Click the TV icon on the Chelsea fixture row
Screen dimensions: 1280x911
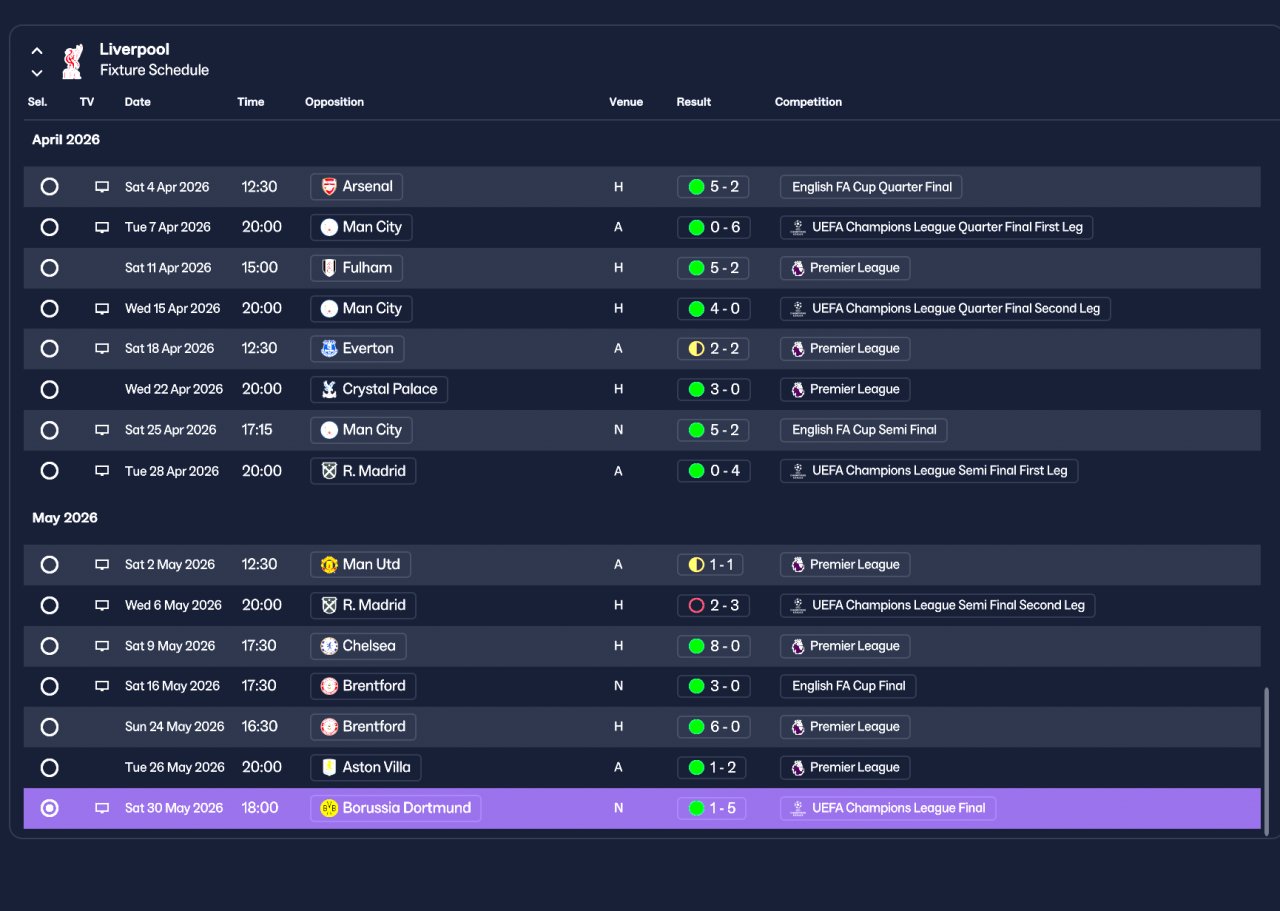pyautogui.click(x=102, y=646)
